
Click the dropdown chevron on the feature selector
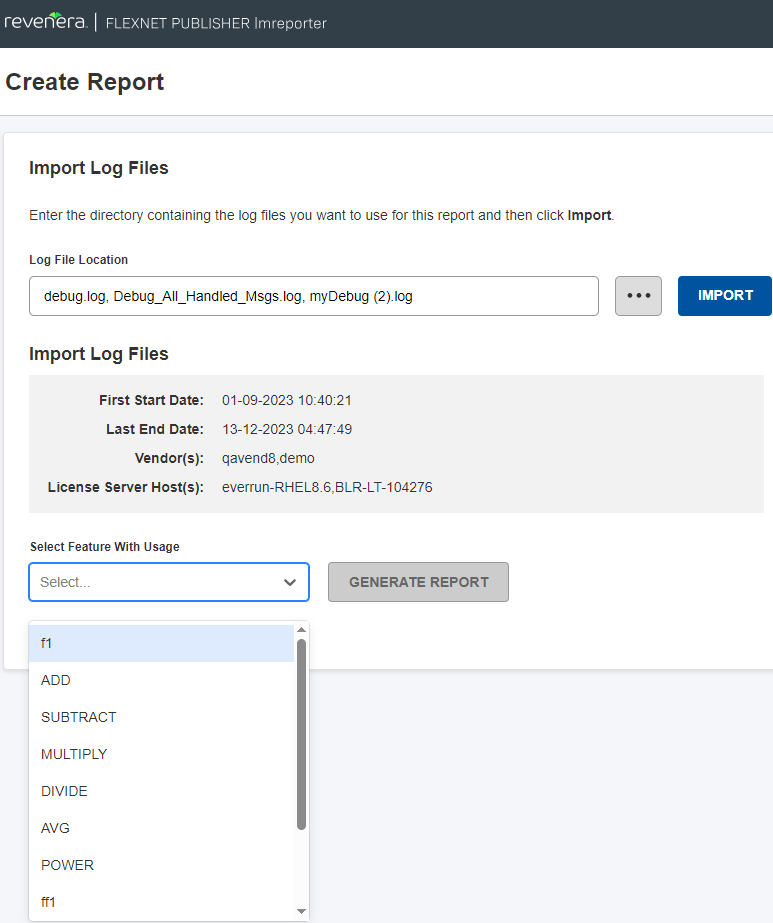[x=290, y=582]
